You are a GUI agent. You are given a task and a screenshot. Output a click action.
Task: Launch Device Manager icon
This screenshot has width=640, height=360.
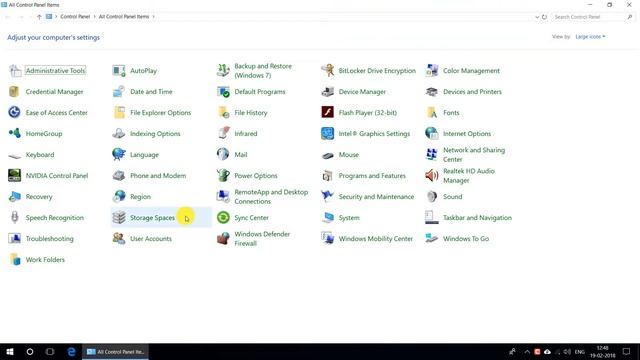click(x=327, y=91)
